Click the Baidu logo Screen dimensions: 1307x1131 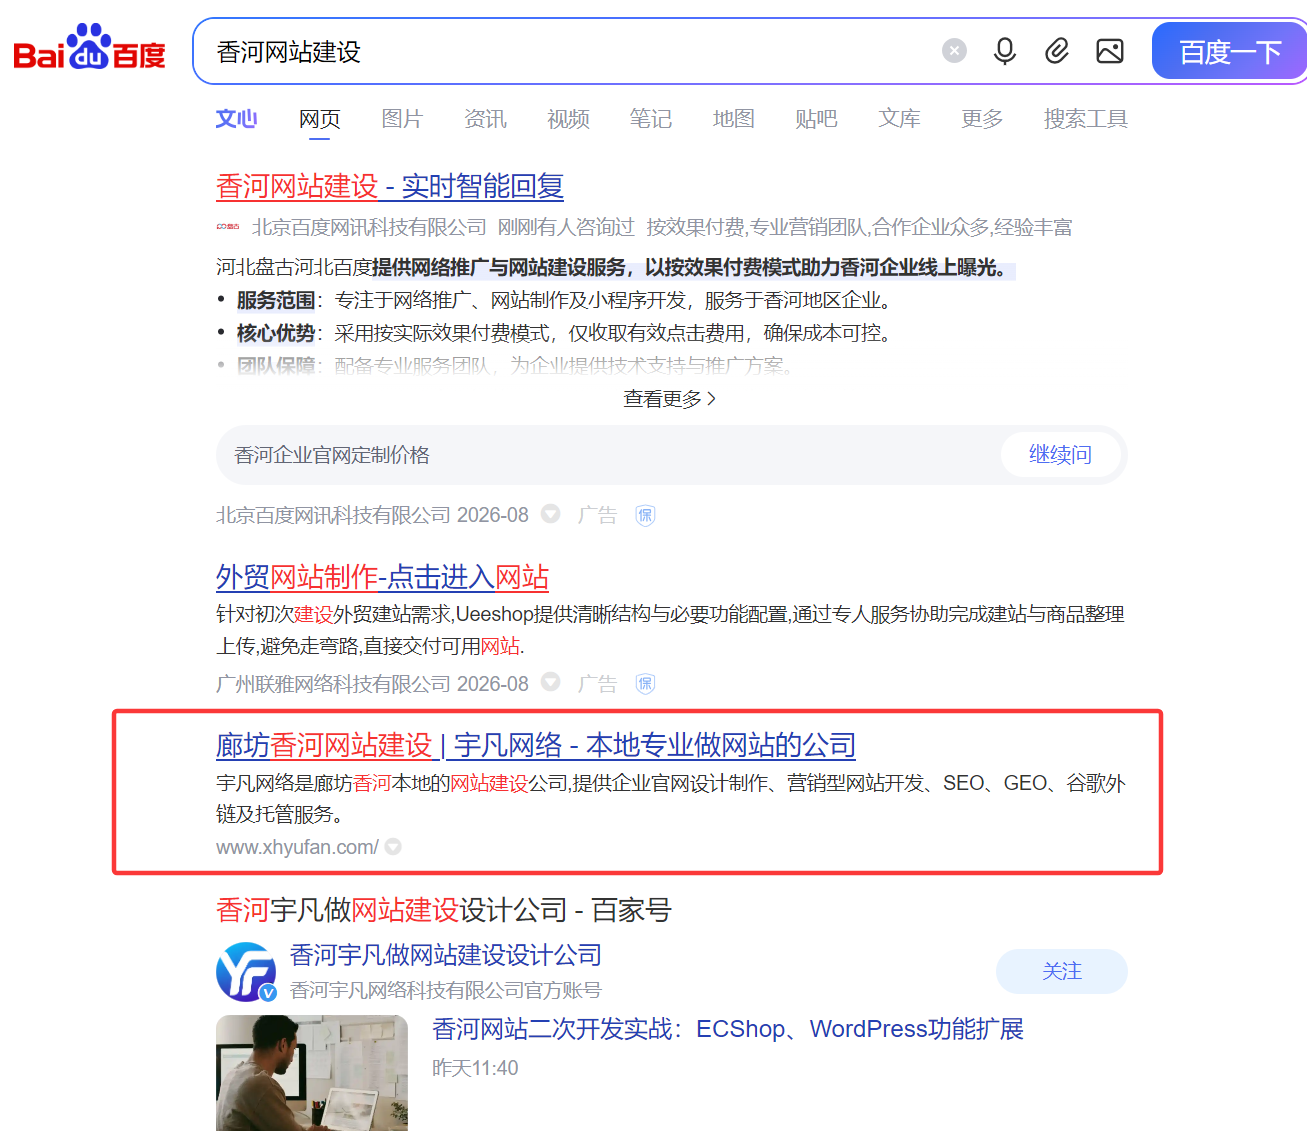[x=89, y=48]
